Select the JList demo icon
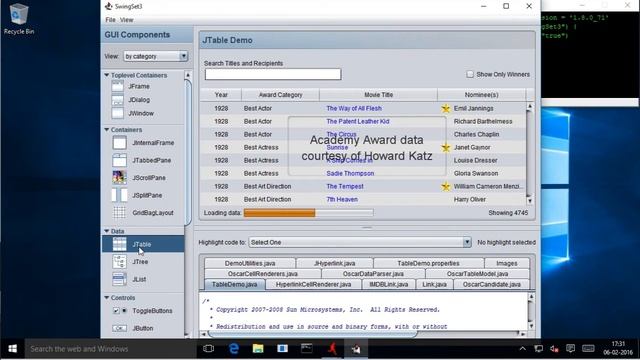The height and width of the screenshot is (360, 640). click(x=120, y=279)
